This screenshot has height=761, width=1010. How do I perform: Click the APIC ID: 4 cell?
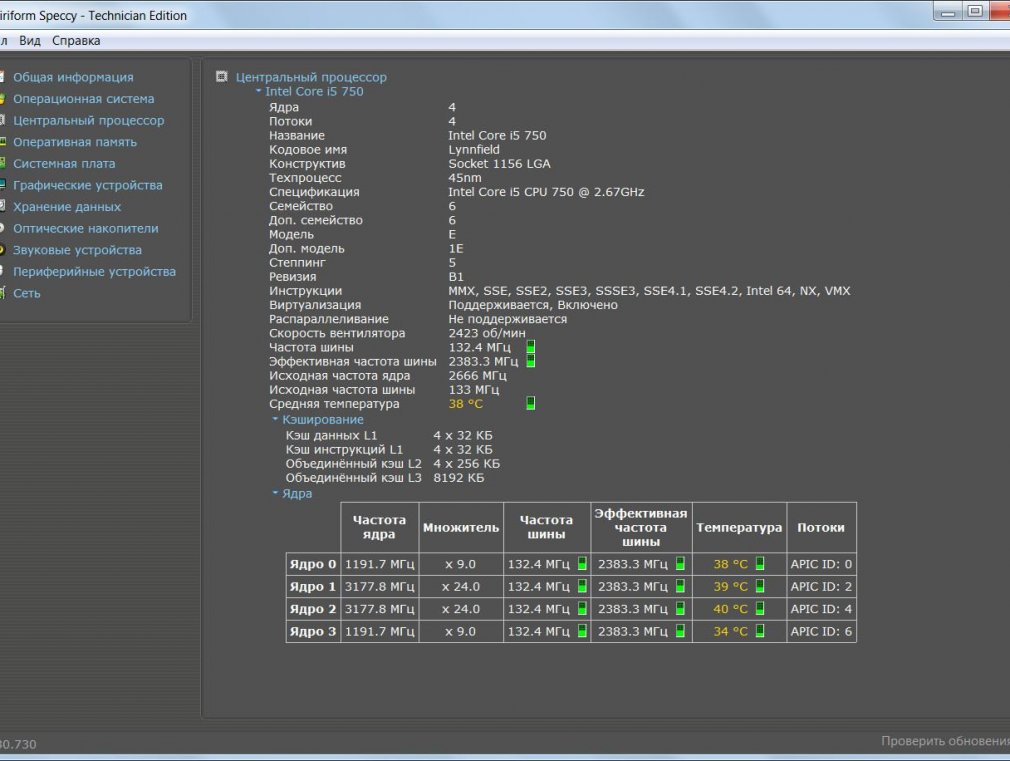(821, 609)
